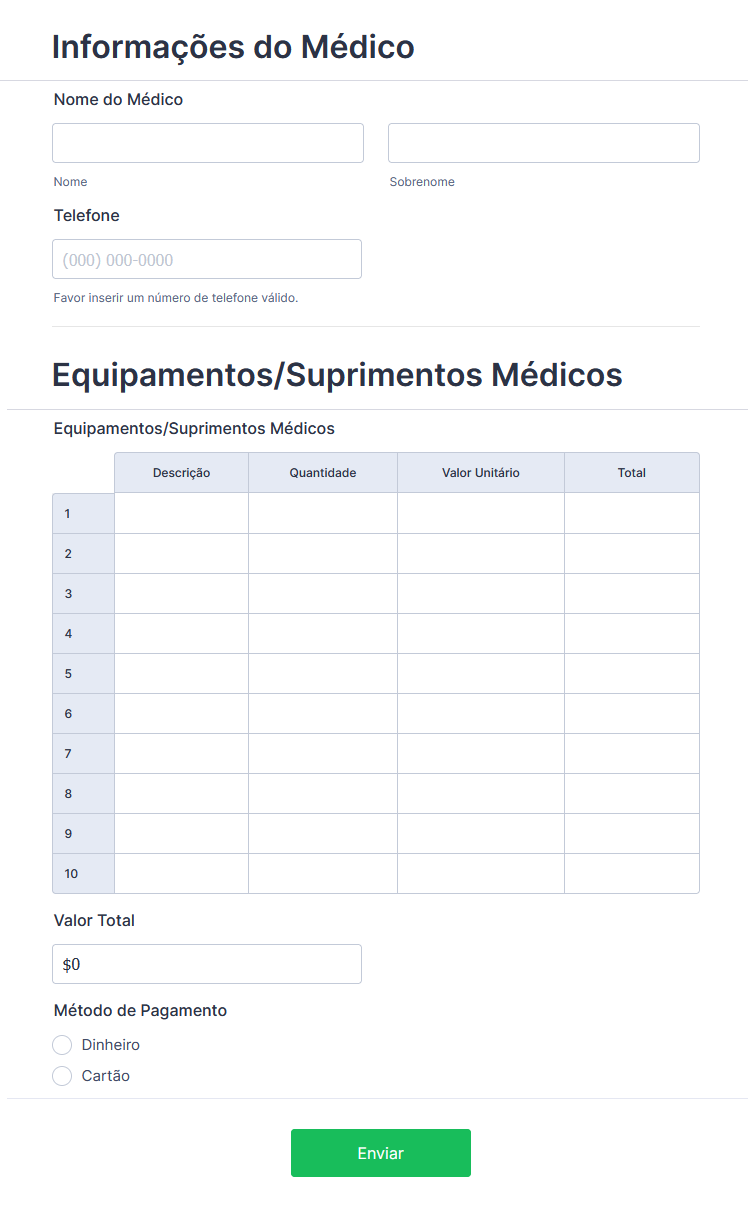750x1212 pixels.
Task: Click the Quantidade column header
Action: point(322,473)
